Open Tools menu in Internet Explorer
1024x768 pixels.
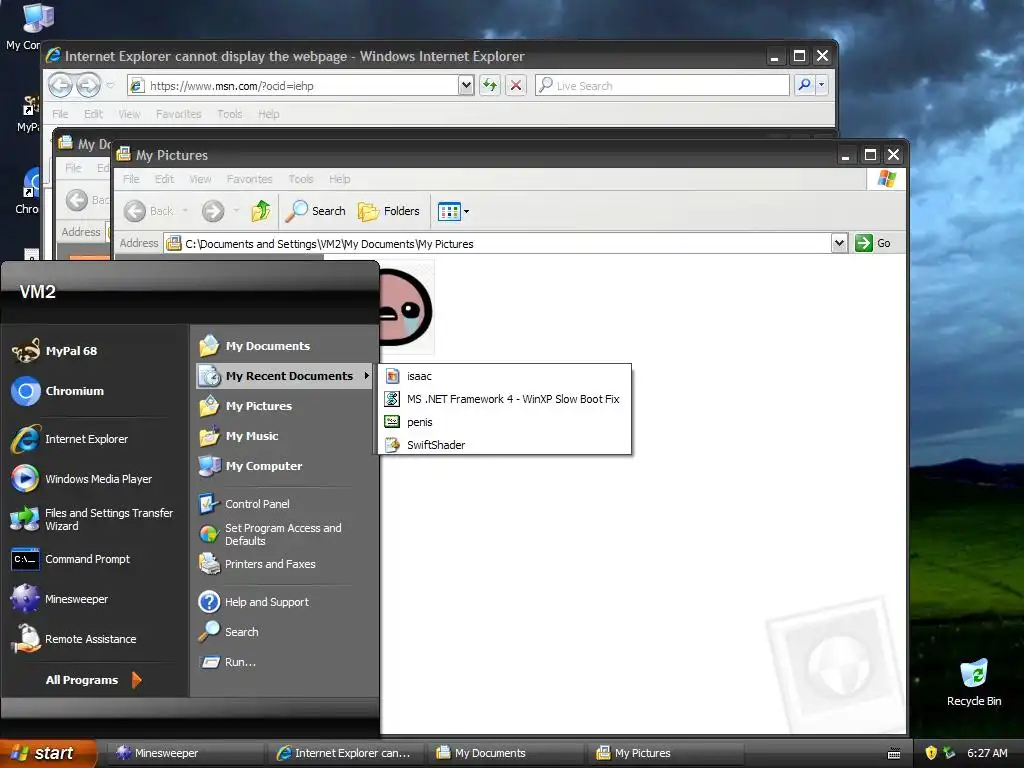click(229, 114)
